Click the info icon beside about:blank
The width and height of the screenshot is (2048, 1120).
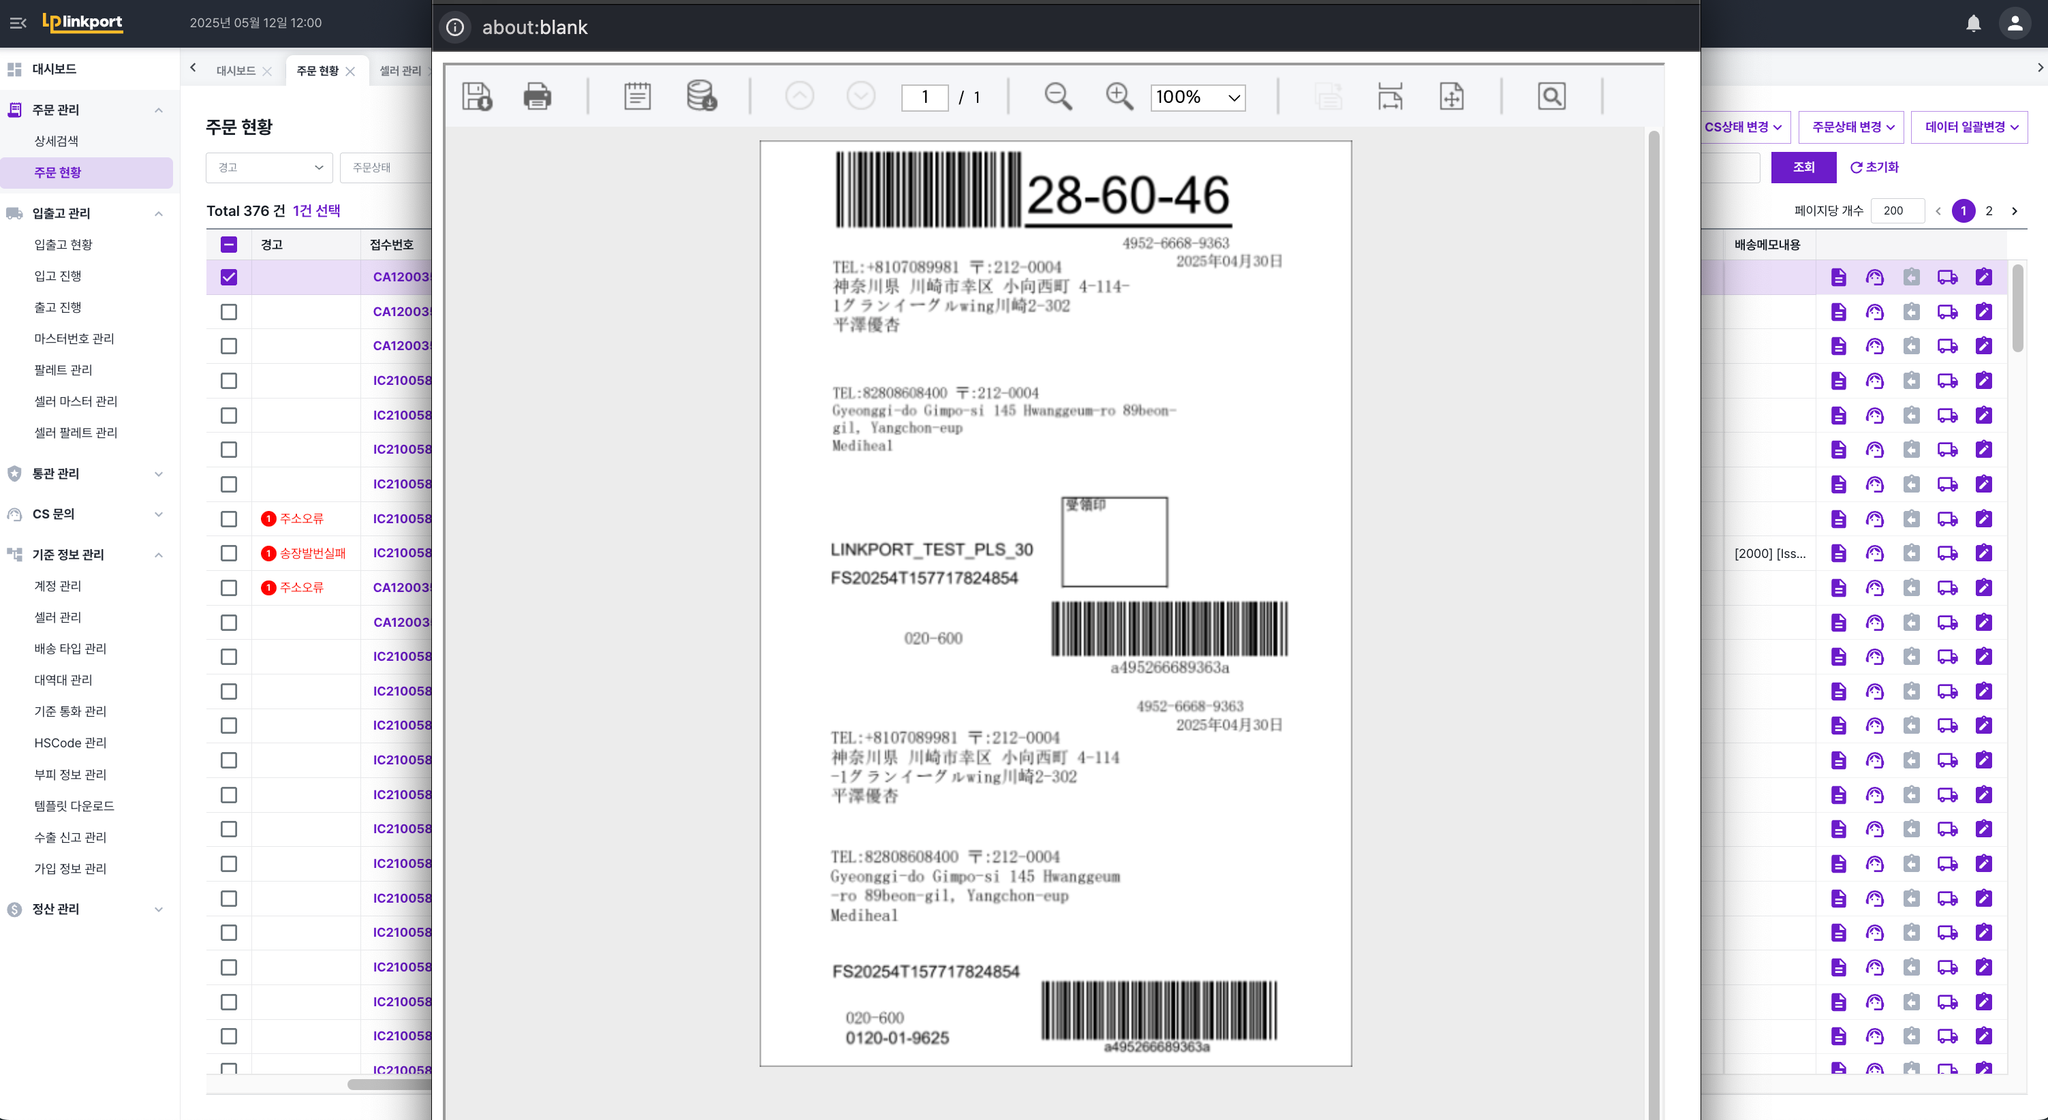(455, 27)
